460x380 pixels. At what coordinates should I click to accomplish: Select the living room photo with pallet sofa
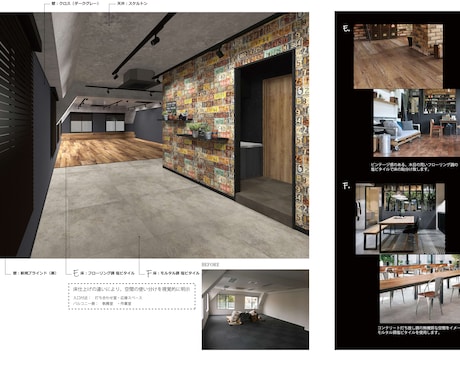[416, 122]
